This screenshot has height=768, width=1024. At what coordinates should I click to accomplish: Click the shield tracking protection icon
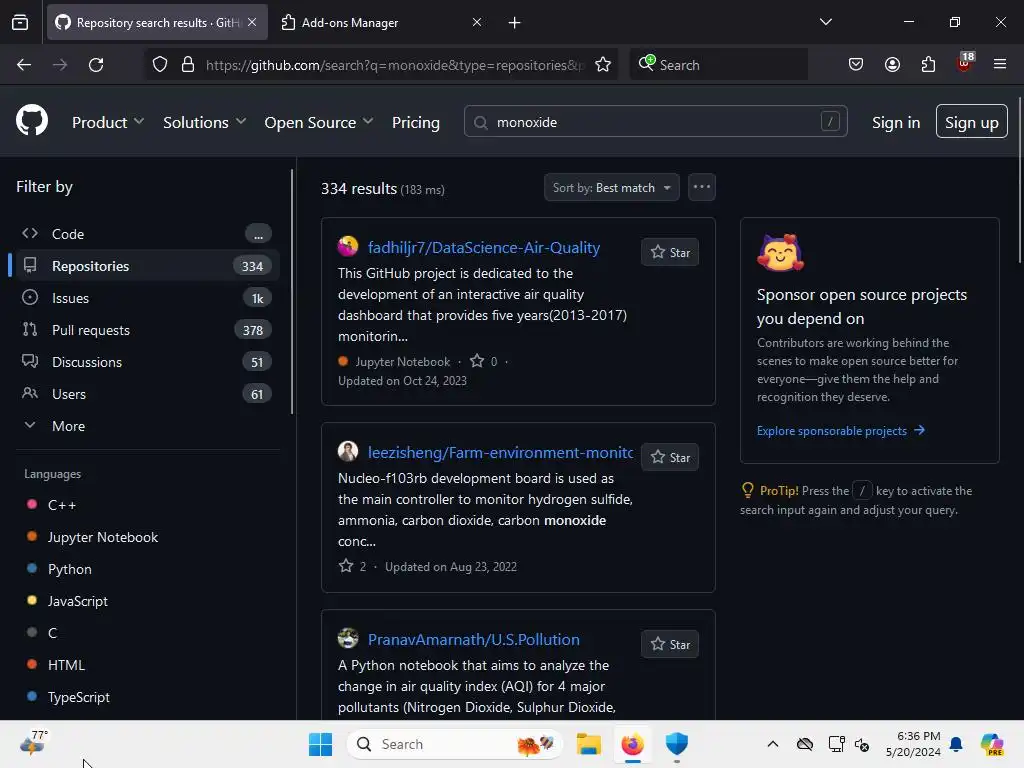[x=160, y=65]
